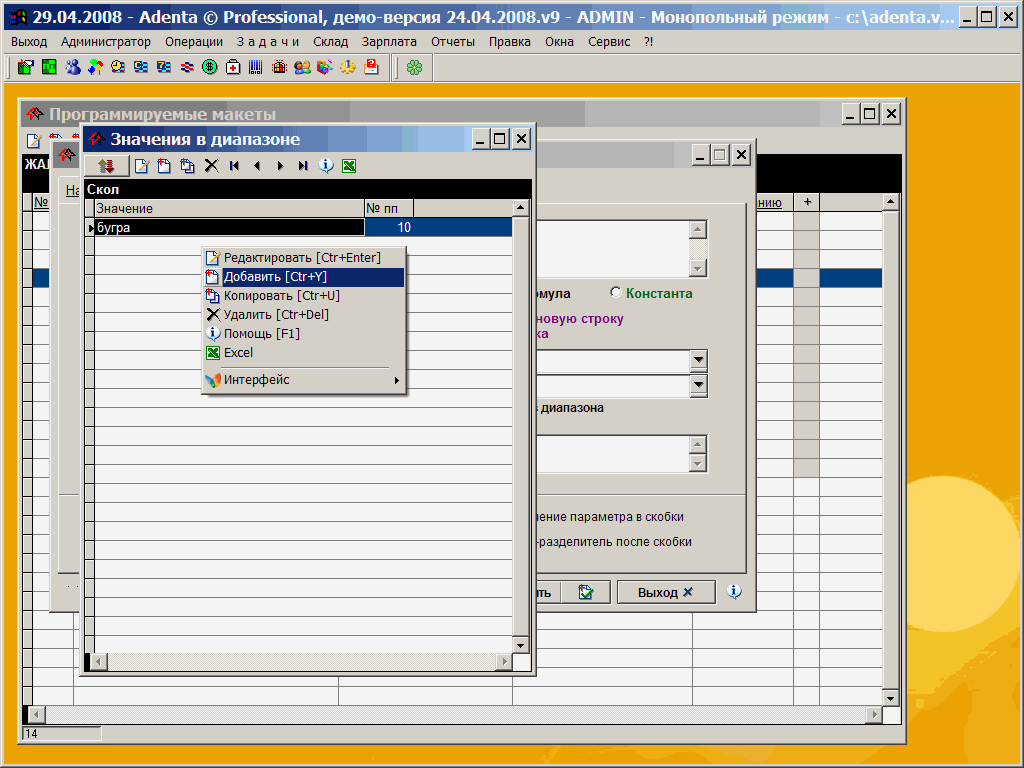
Task: Open the upper combo box dropdown arrow
Action: point(698,360)
